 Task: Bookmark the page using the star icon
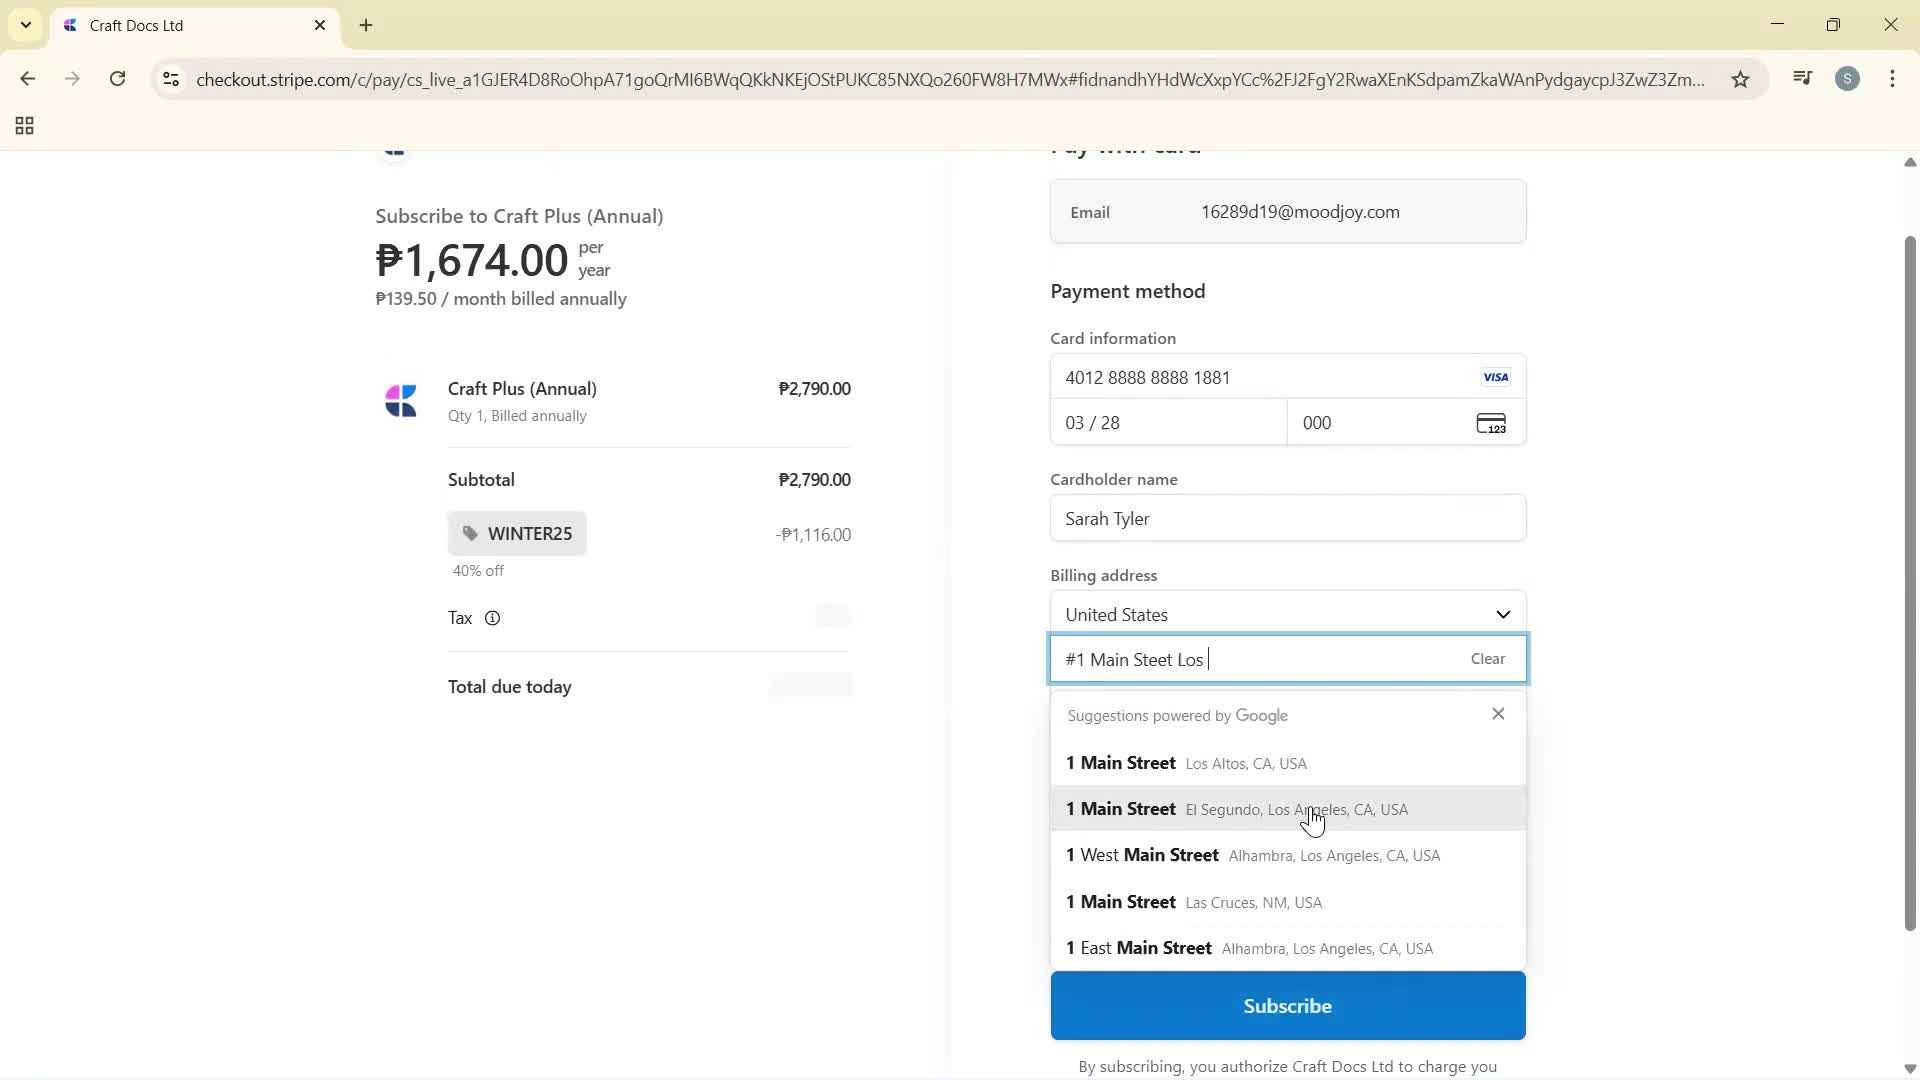[x=1740, y=79]
